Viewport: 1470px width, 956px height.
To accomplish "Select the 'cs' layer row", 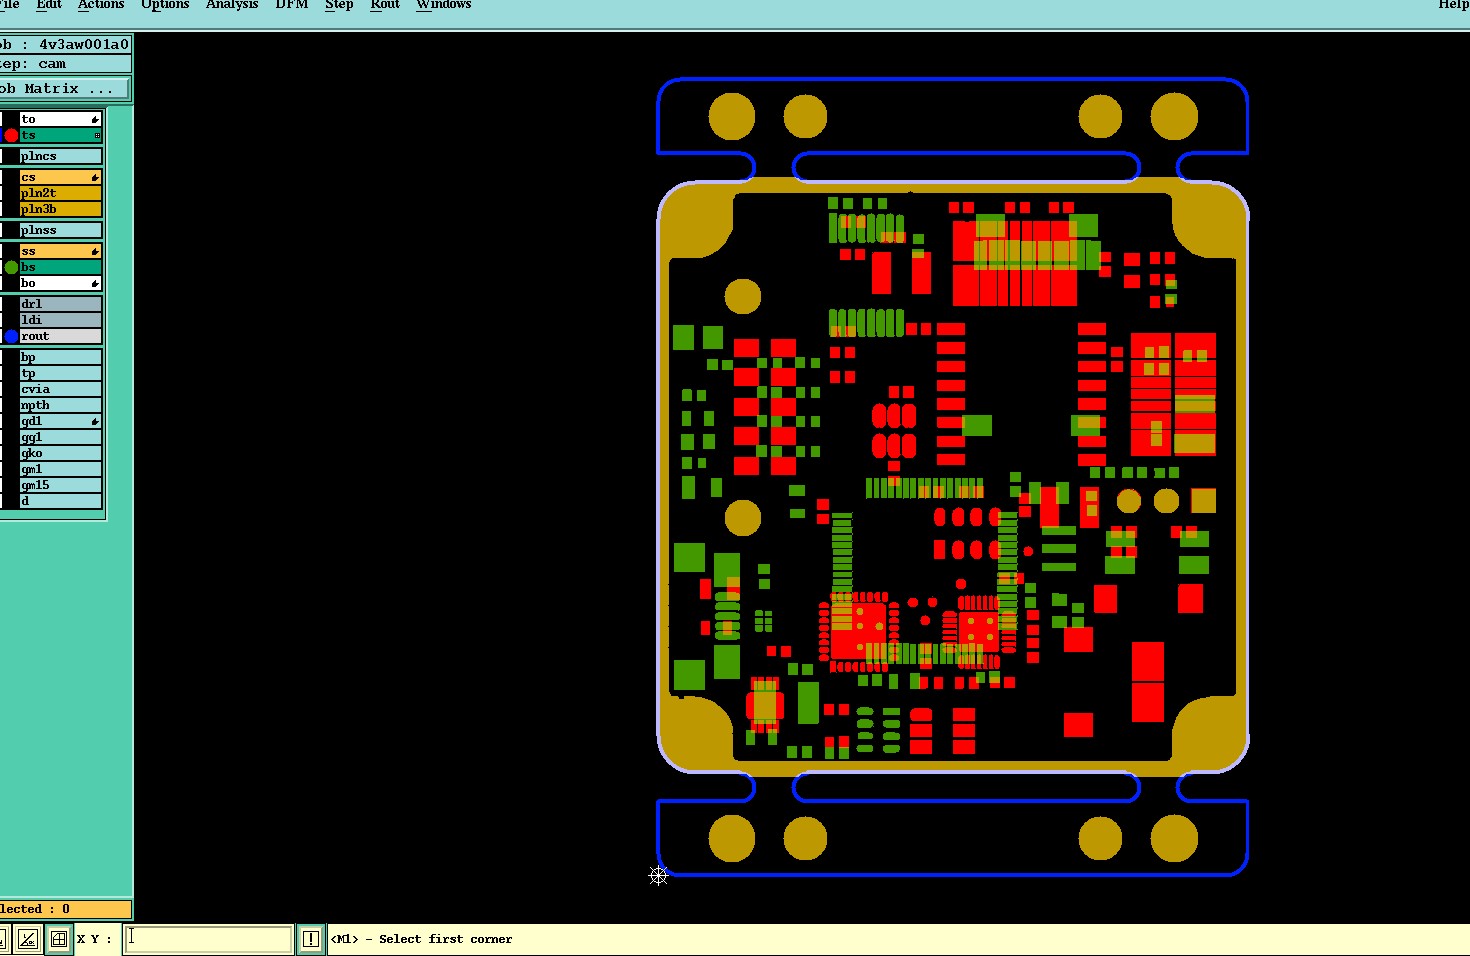I will 60,177.
